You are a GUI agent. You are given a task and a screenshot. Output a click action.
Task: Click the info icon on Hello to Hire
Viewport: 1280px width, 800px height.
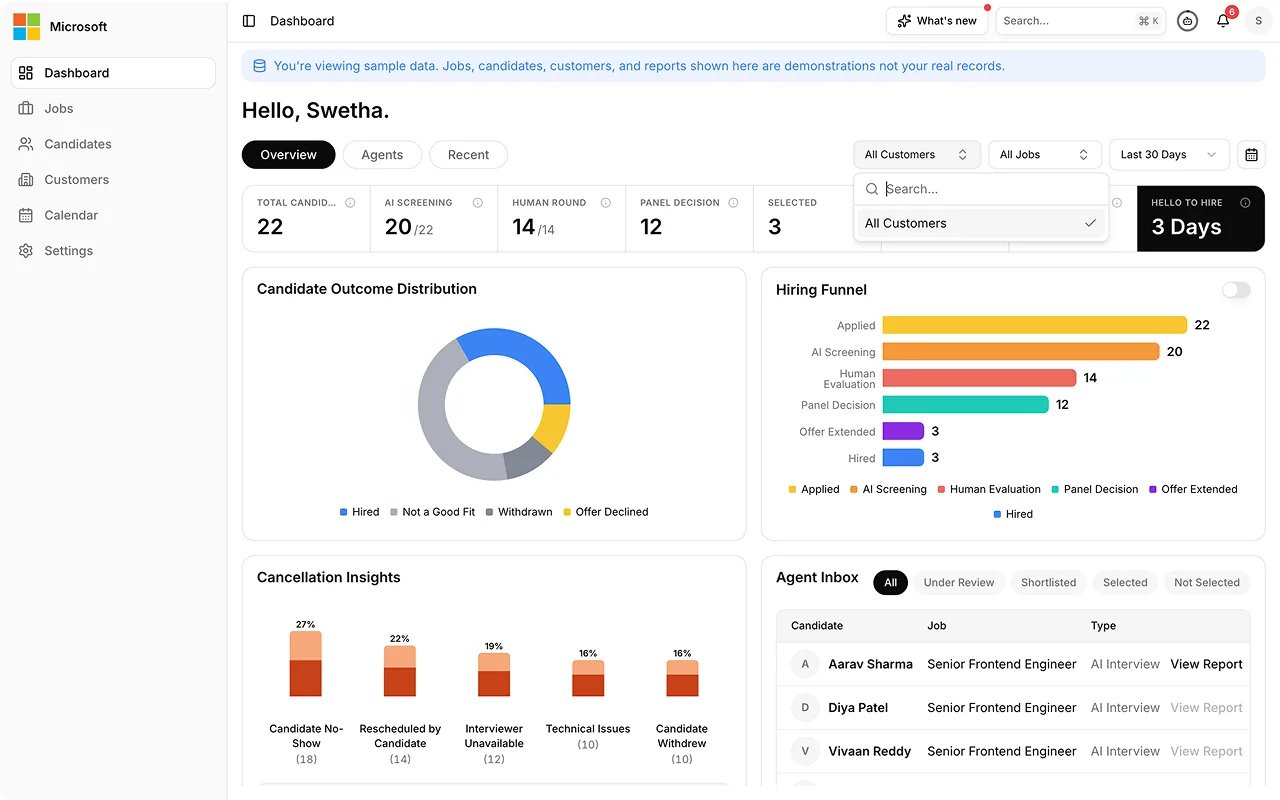pyautogui.click(x=1245, y=203)
